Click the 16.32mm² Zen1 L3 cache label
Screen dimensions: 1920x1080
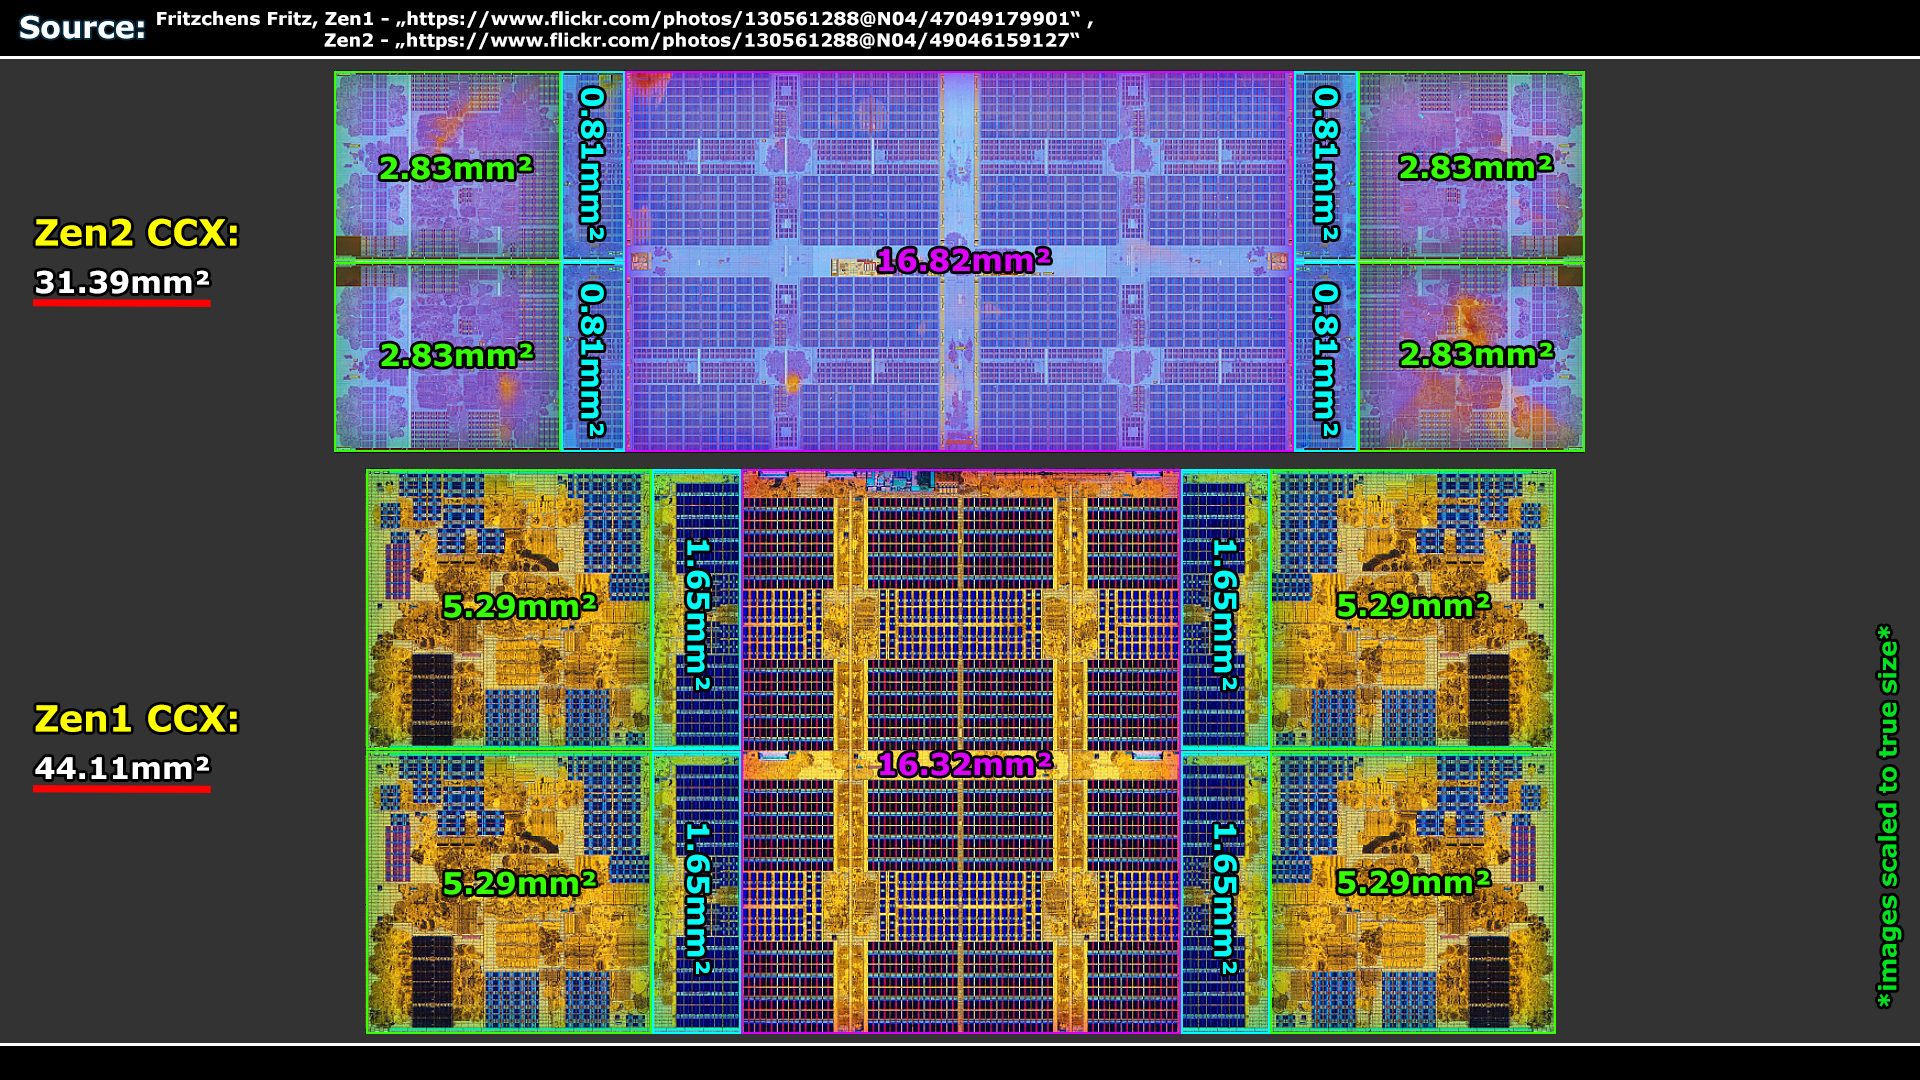(x=964, y=764)
